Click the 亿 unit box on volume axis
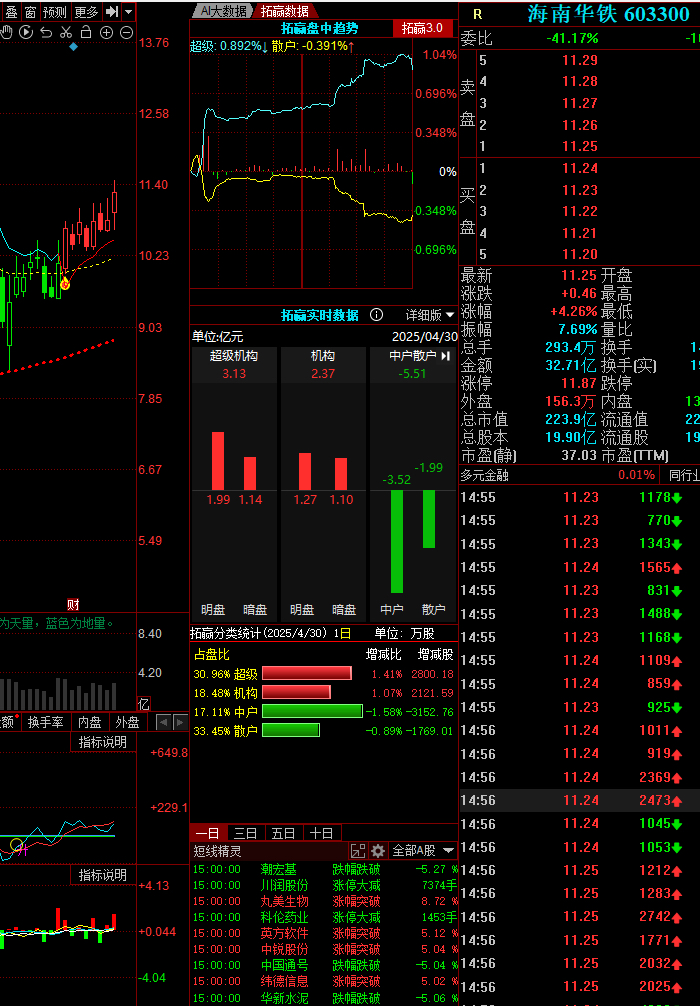Viewport: 700px width, 1006px height. click(144, 704)
